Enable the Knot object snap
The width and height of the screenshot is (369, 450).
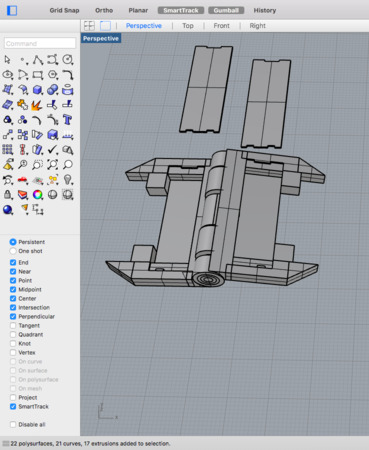13,343
